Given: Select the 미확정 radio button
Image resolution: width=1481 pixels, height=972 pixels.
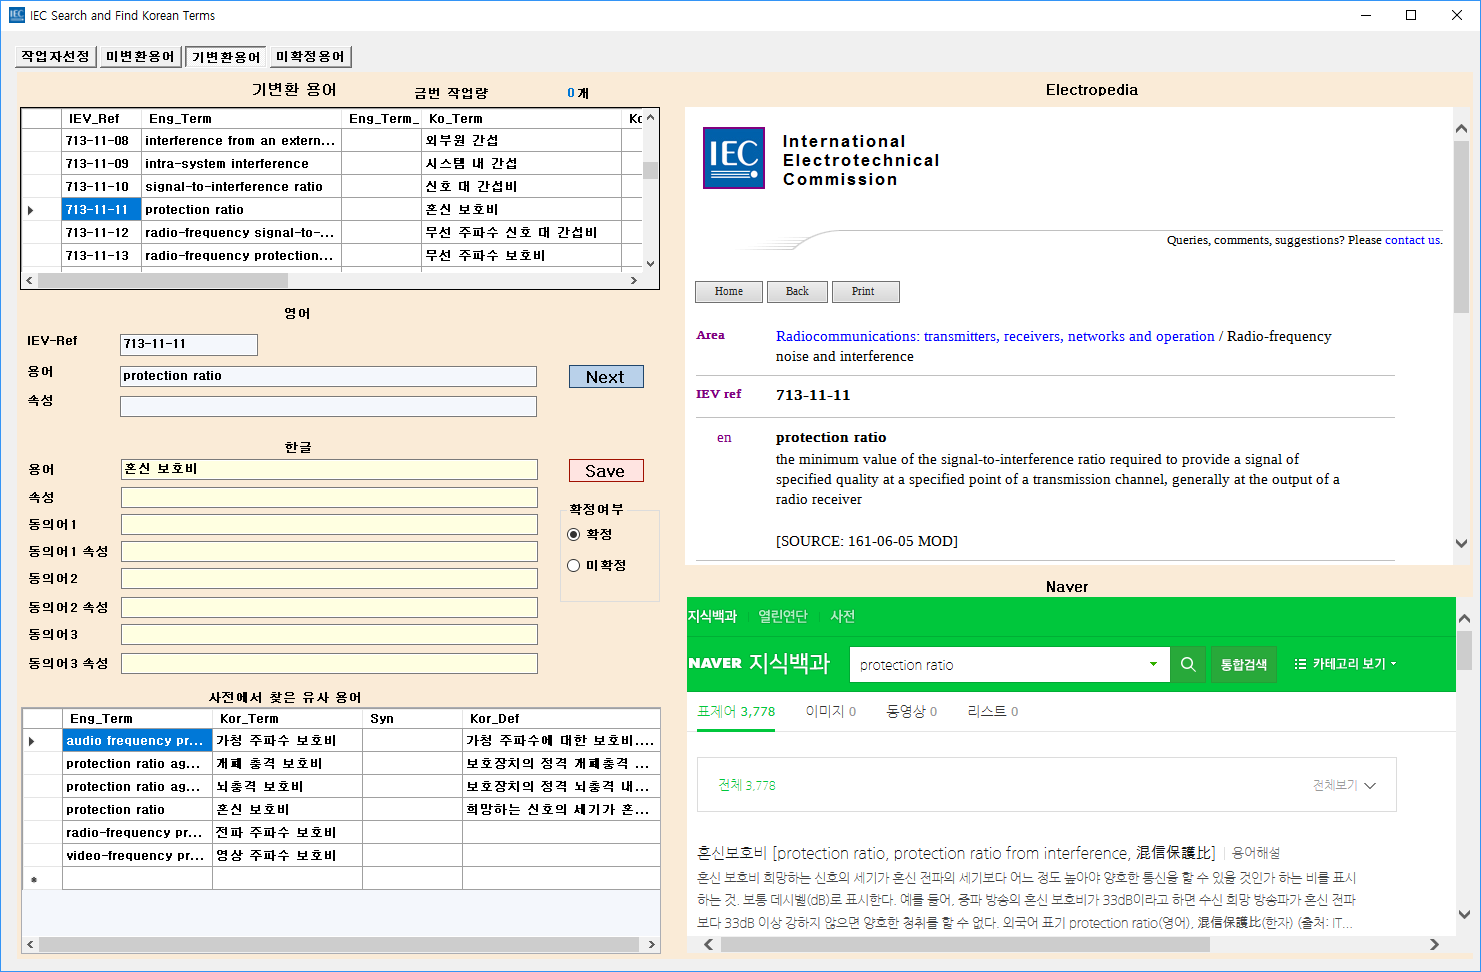Looking at the screenshot, I should click(x=573, y=566).
